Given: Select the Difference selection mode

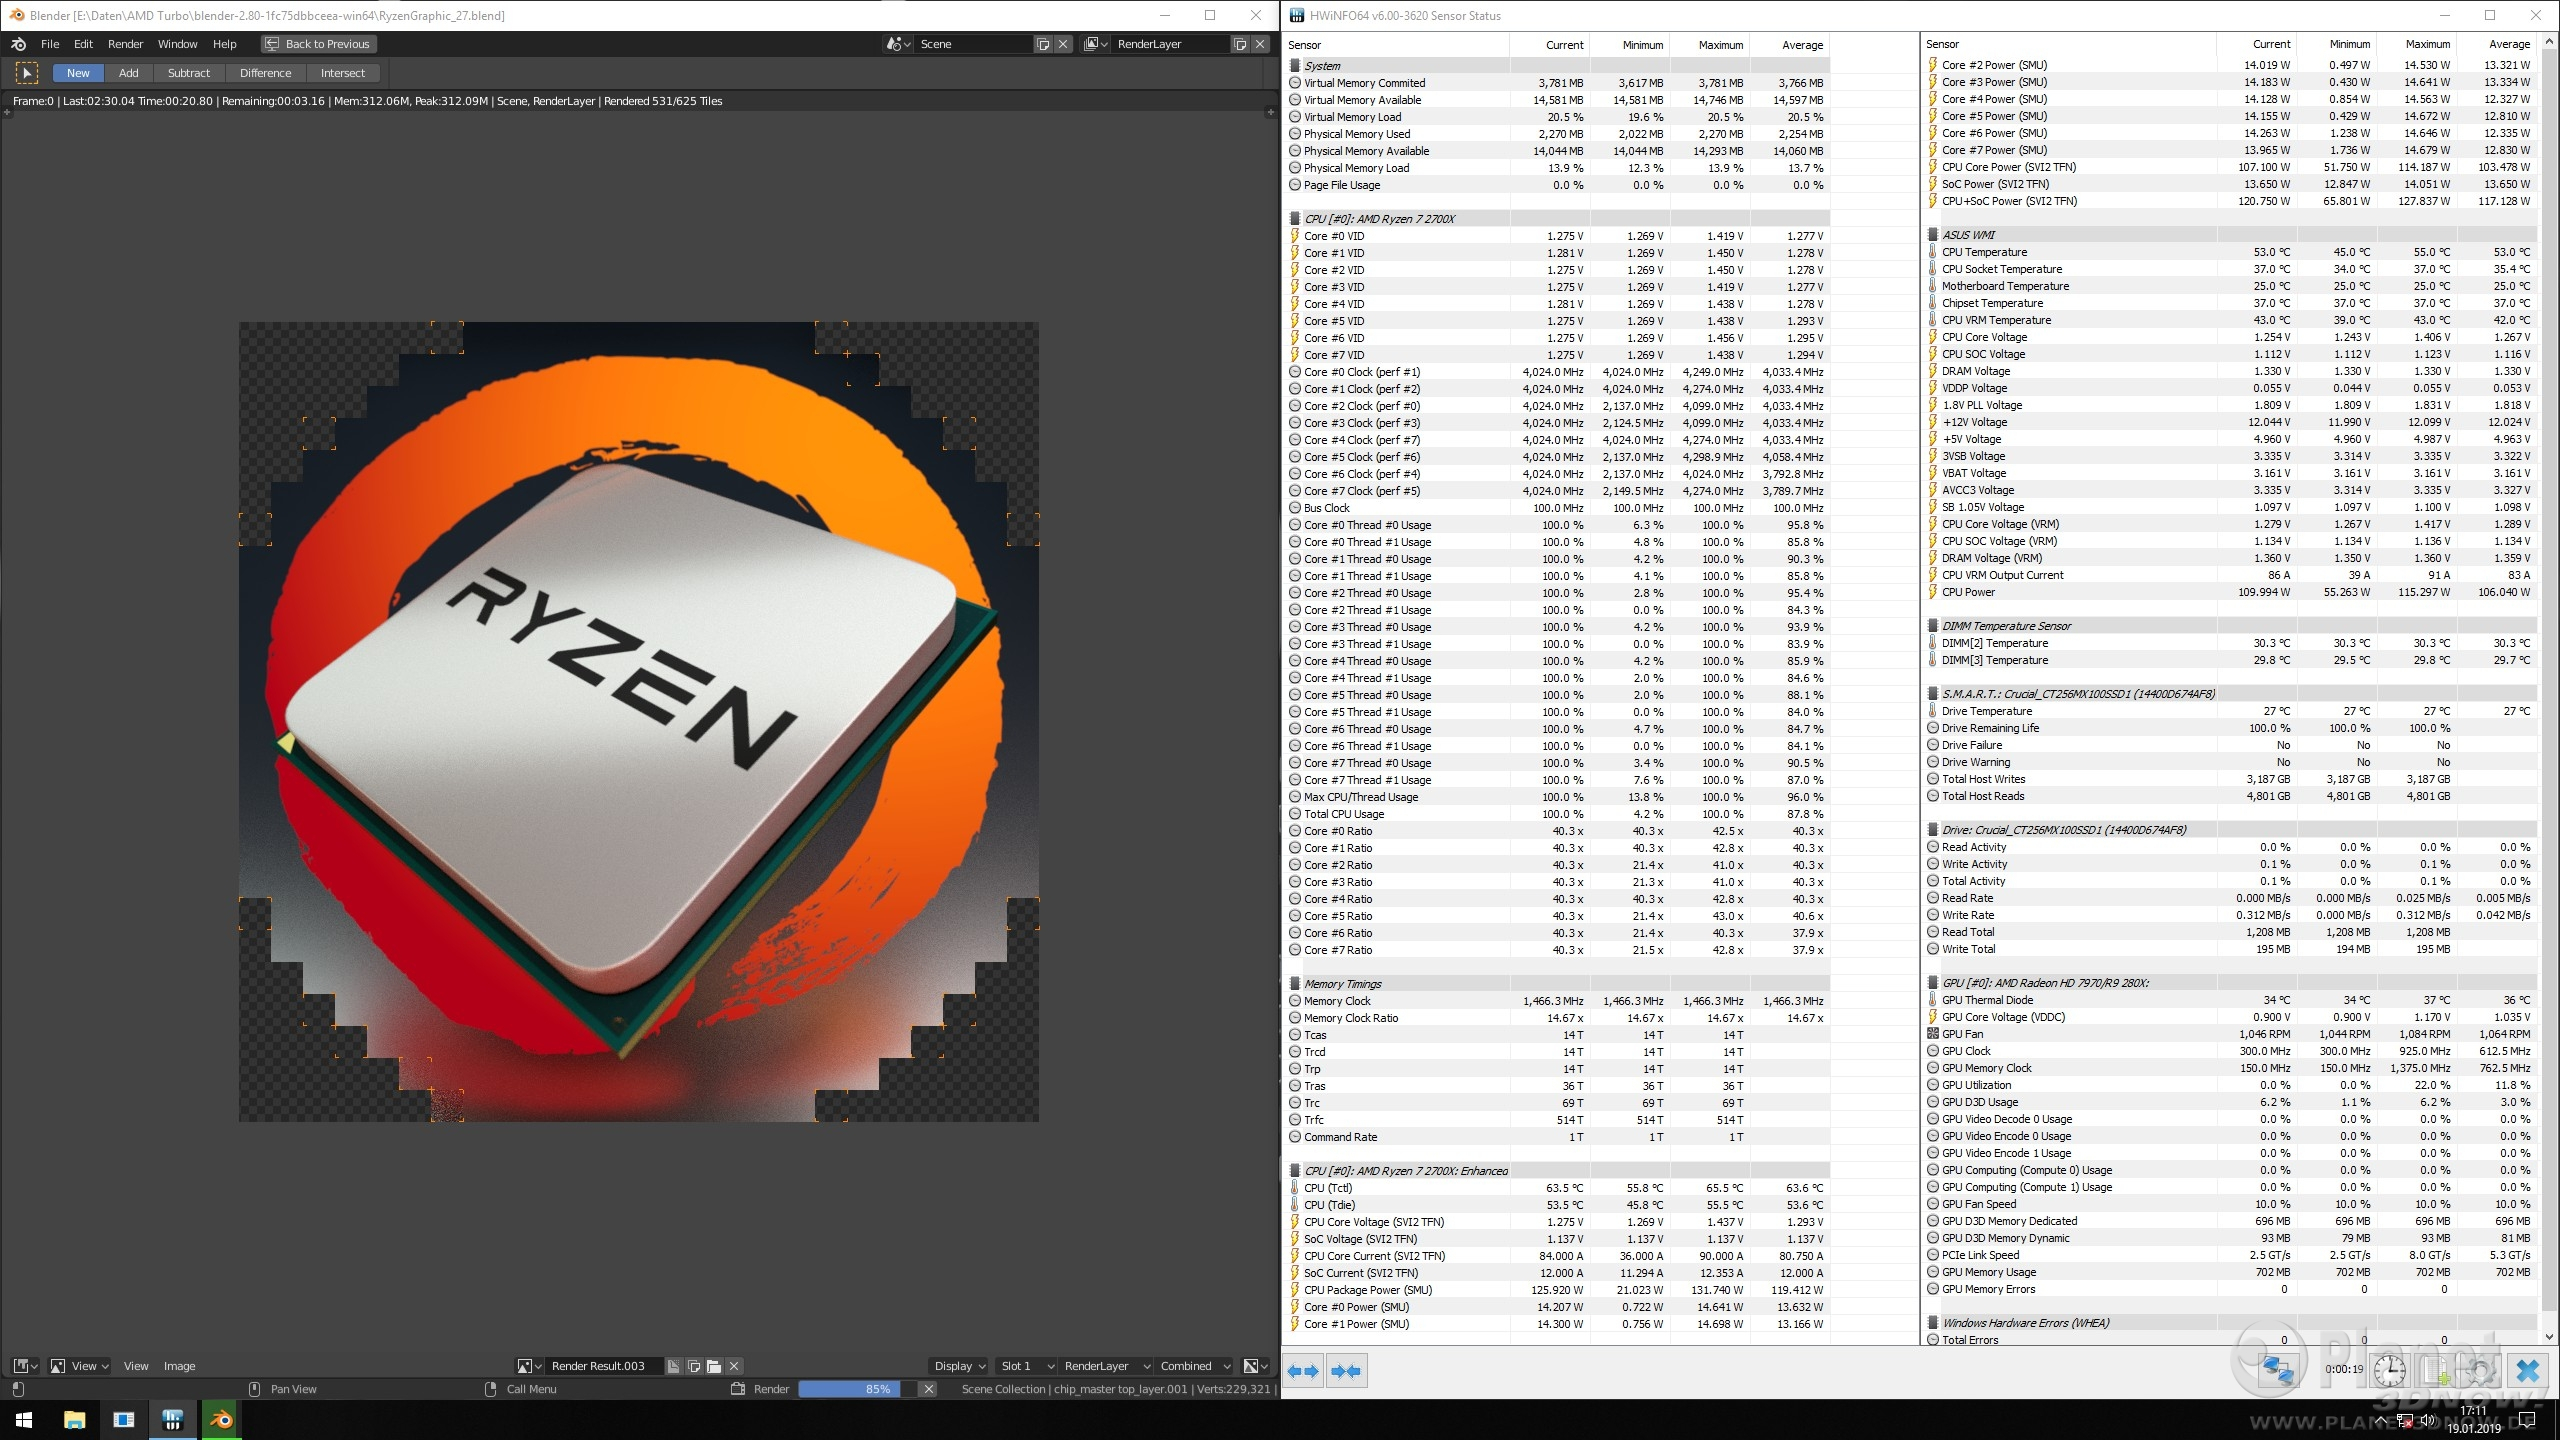Looking at the screenshot, I should point(265,73).
